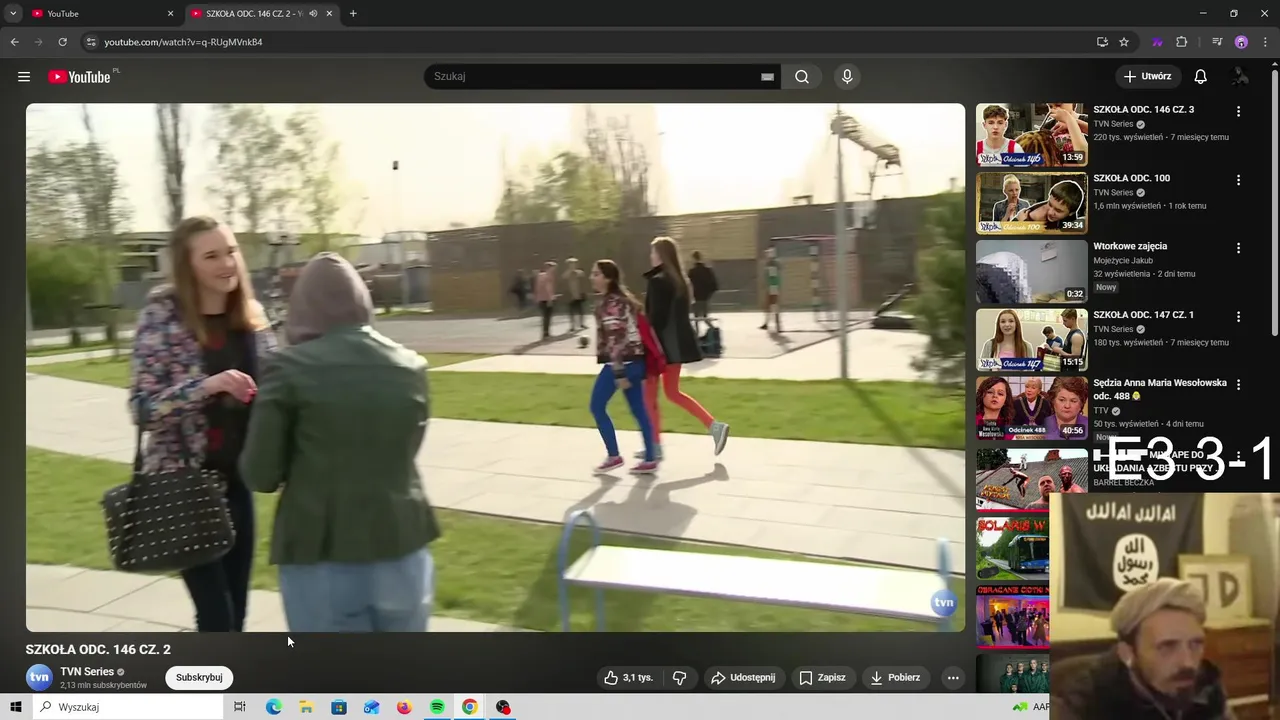Image resolution: width=1280 pixels, height=720 pixels.
Task: Open the TVN Series channel avatar
Action: click(39, 677)
